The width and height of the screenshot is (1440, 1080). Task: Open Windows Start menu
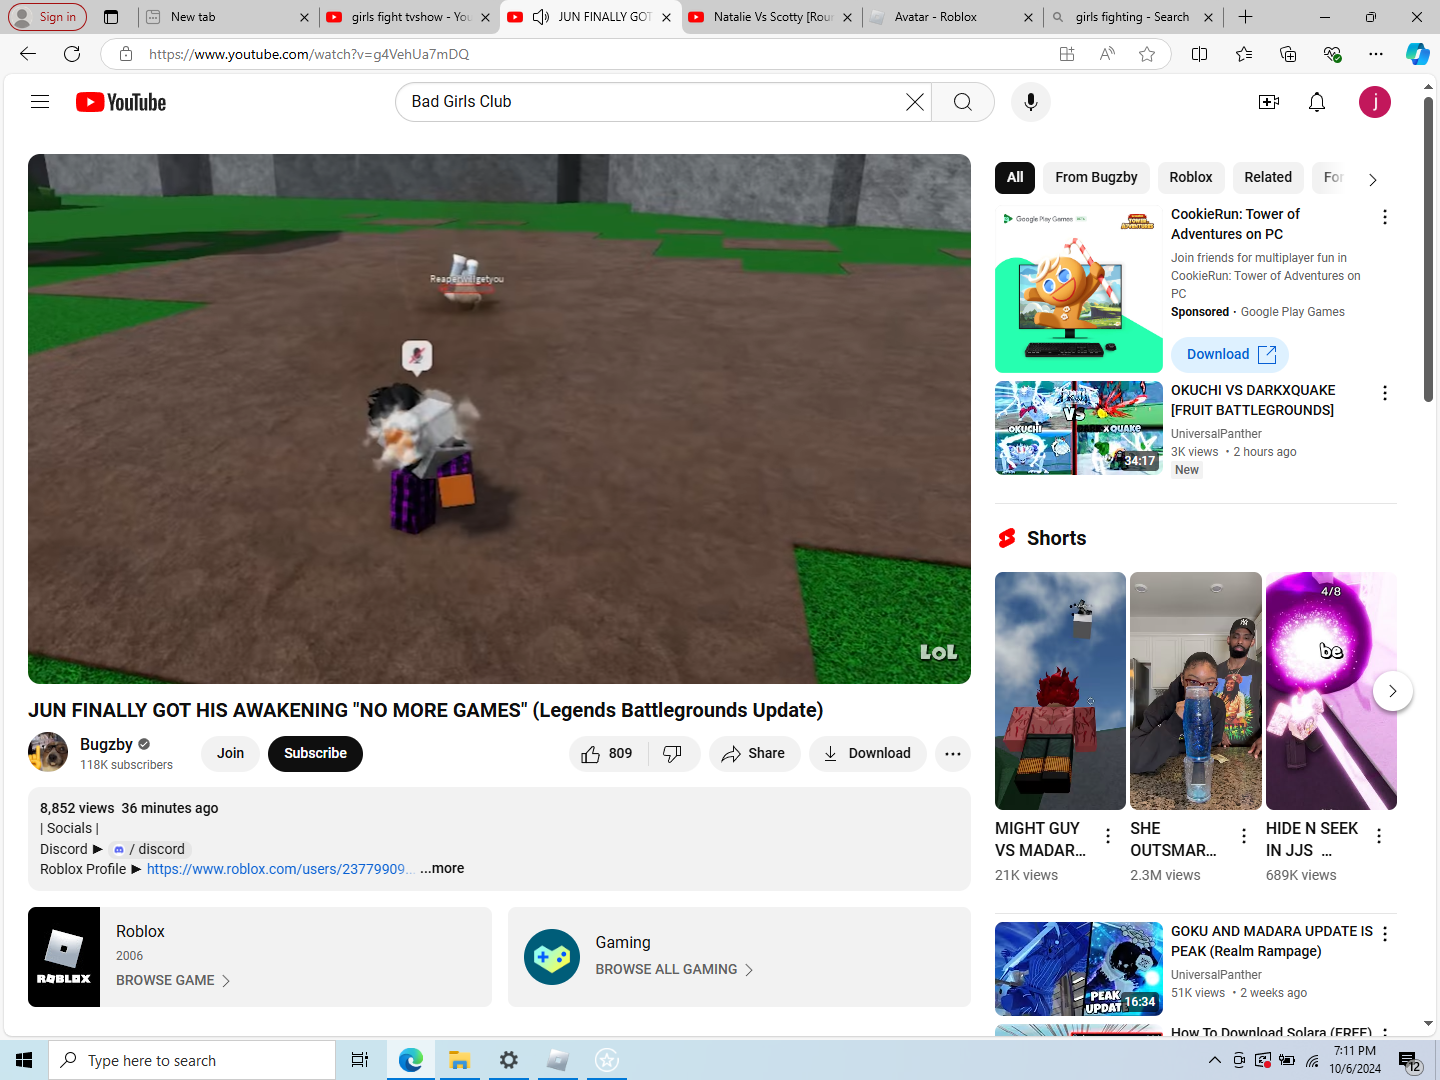pos(24,1060)
